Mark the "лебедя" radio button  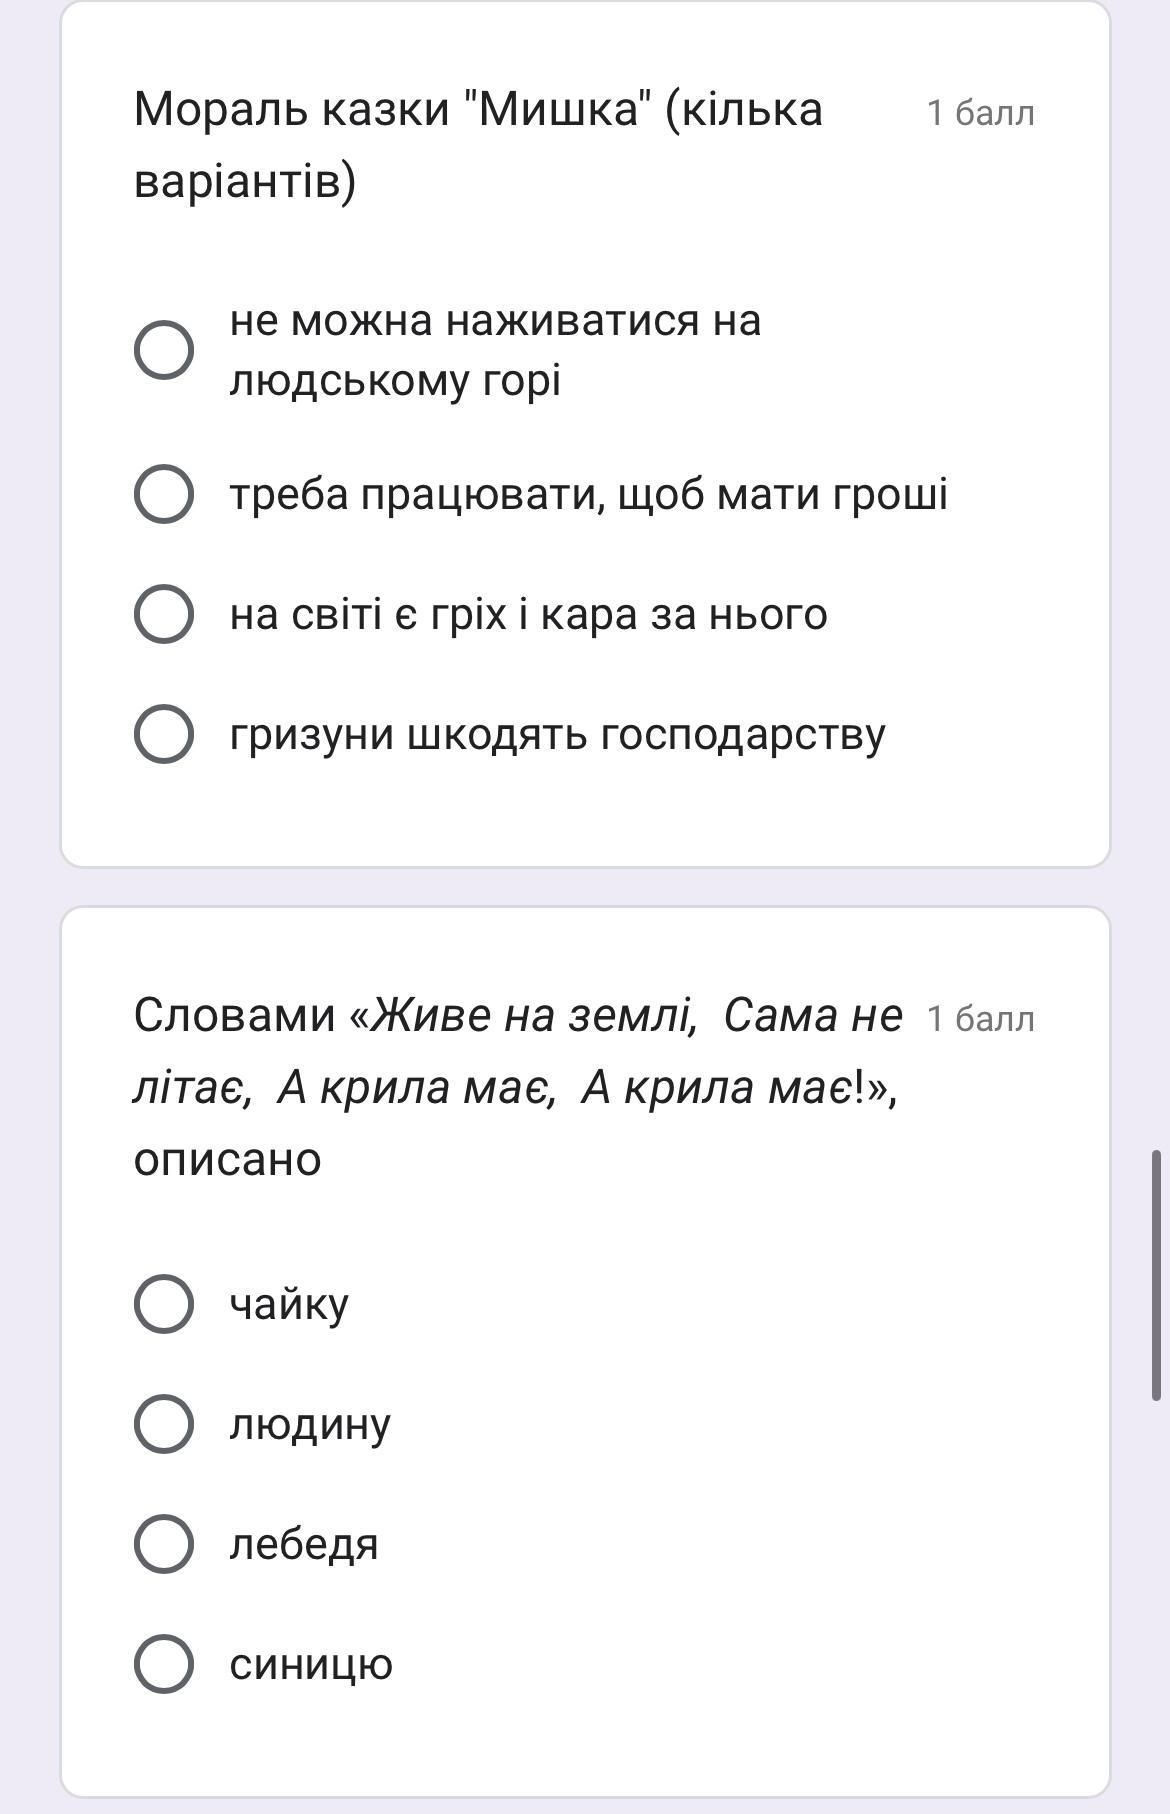pyautogui.click(x=164, y=1544)
